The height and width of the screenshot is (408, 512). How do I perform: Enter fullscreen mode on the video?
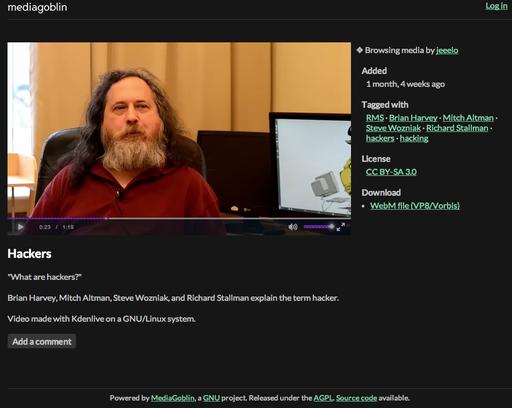(x=341, y=227)
